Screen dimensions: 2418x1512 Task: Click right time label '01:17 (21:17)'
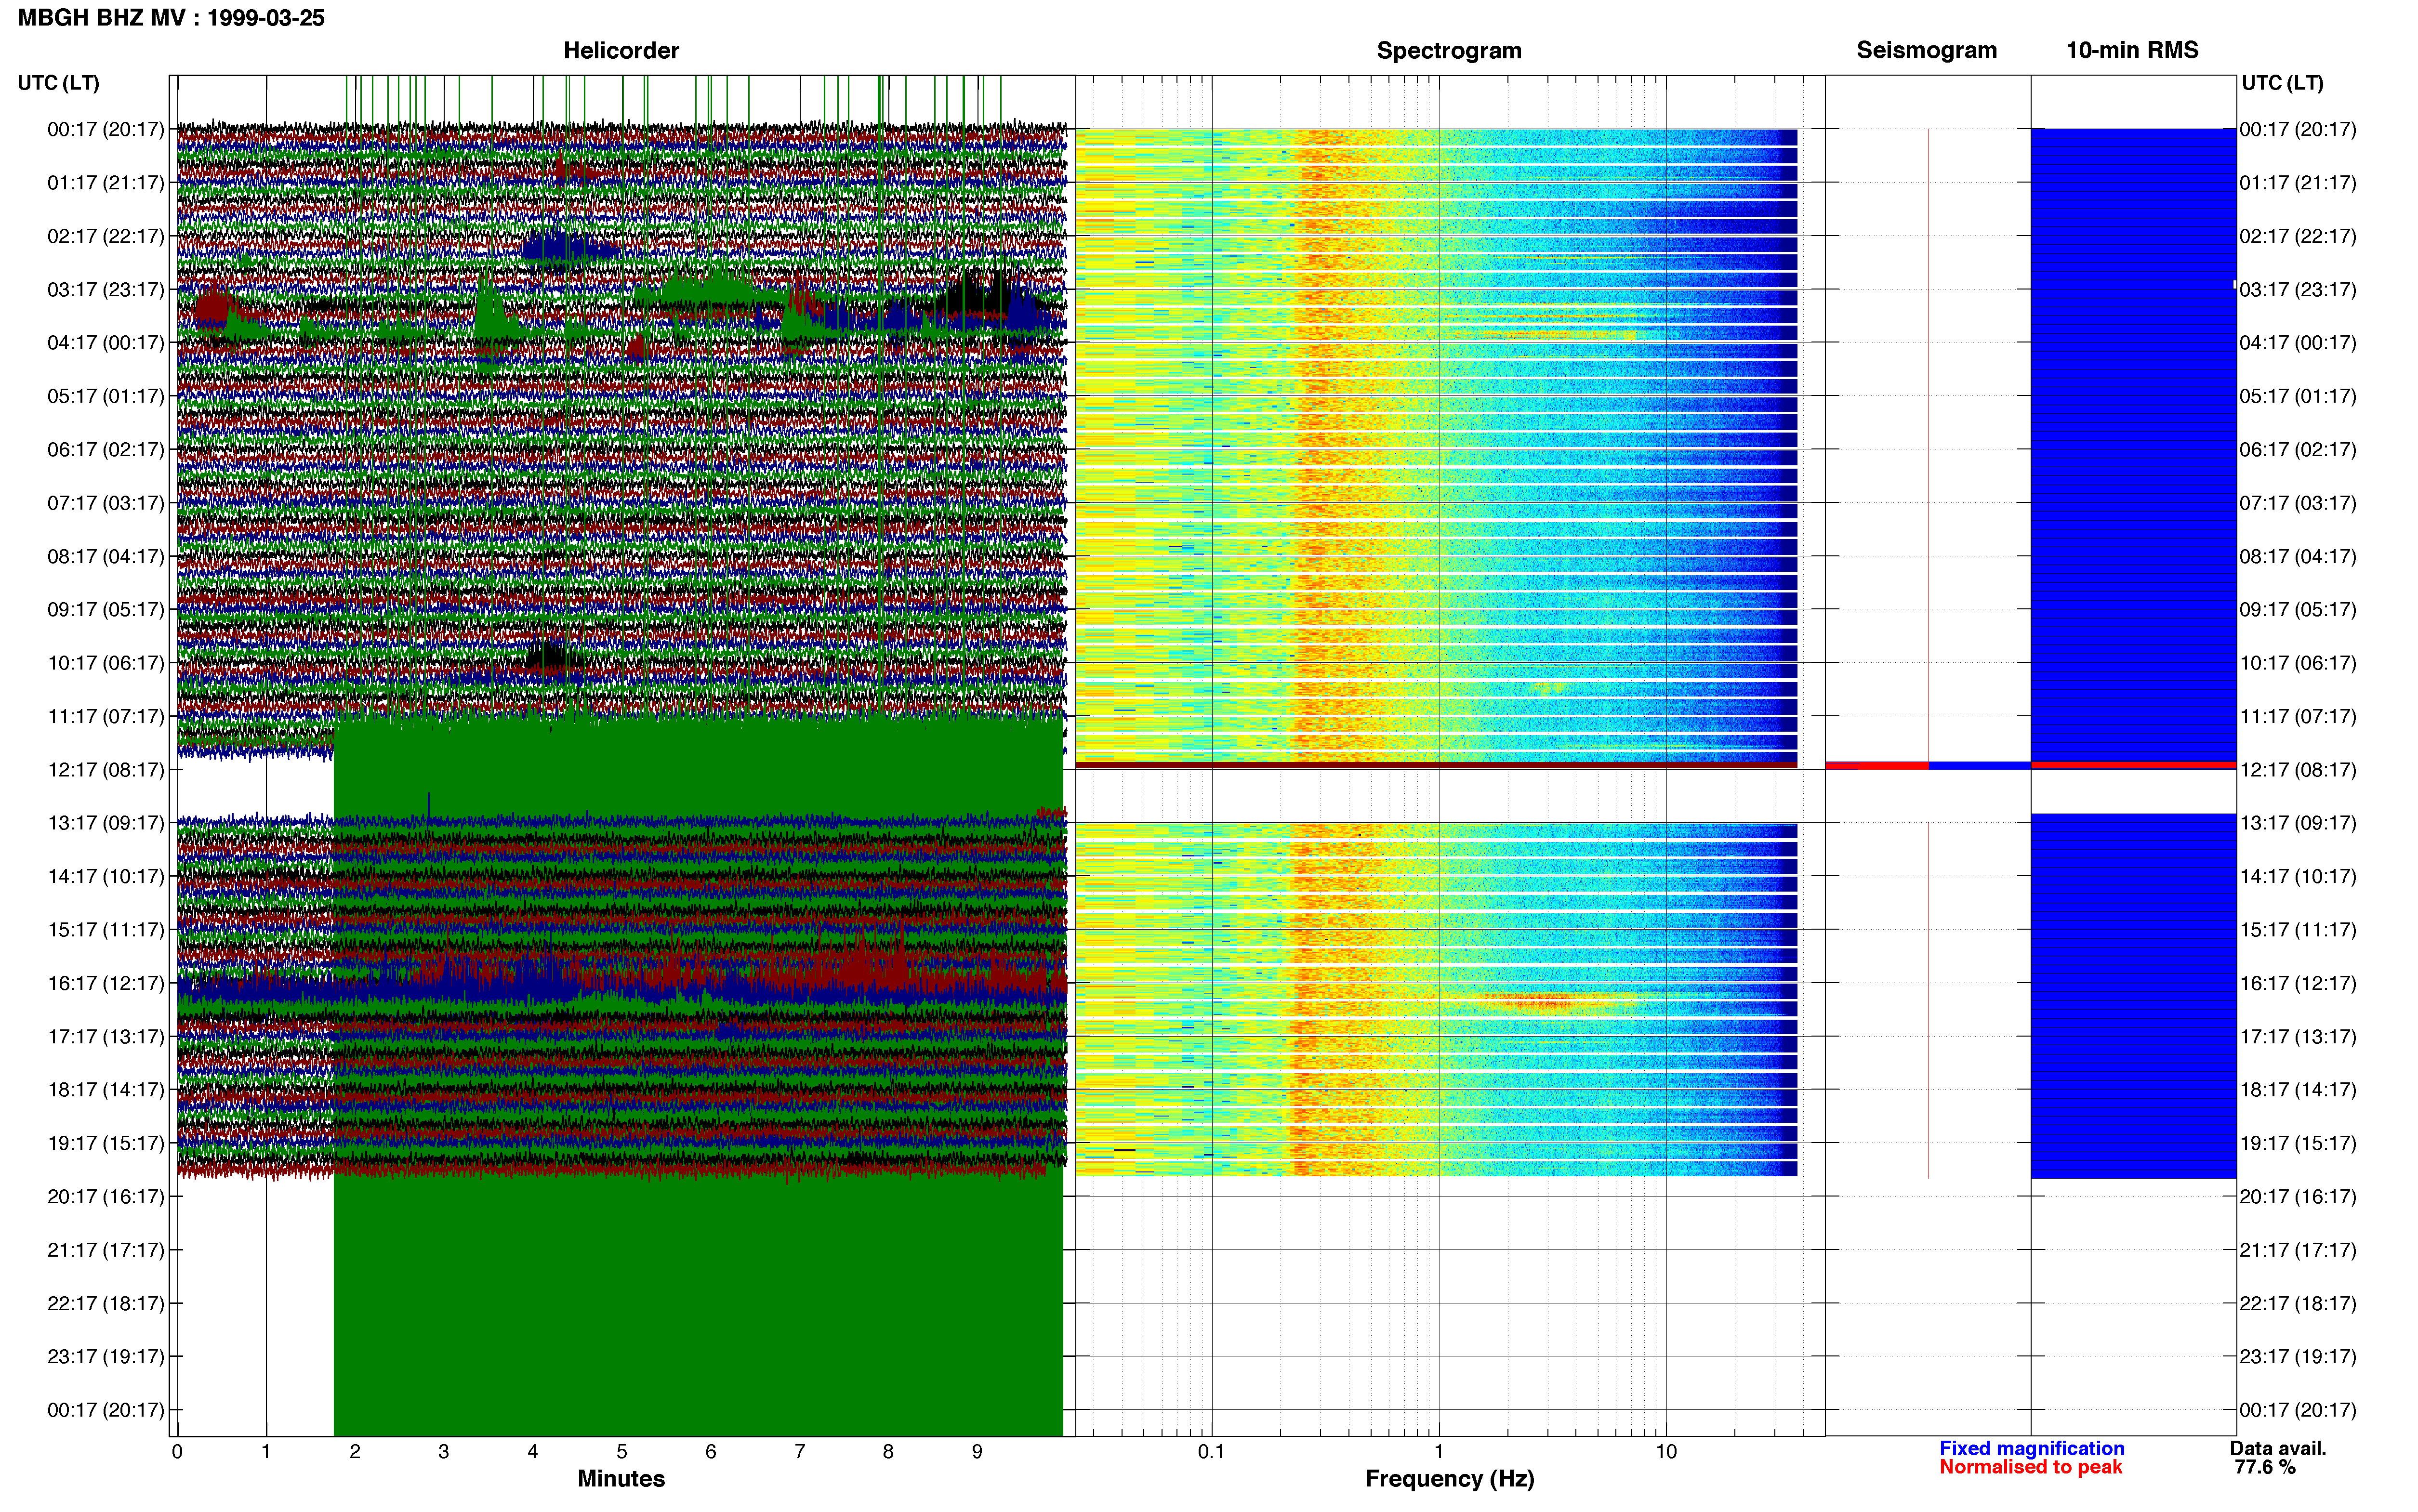pyautogui.click(x=2298, y=182)
